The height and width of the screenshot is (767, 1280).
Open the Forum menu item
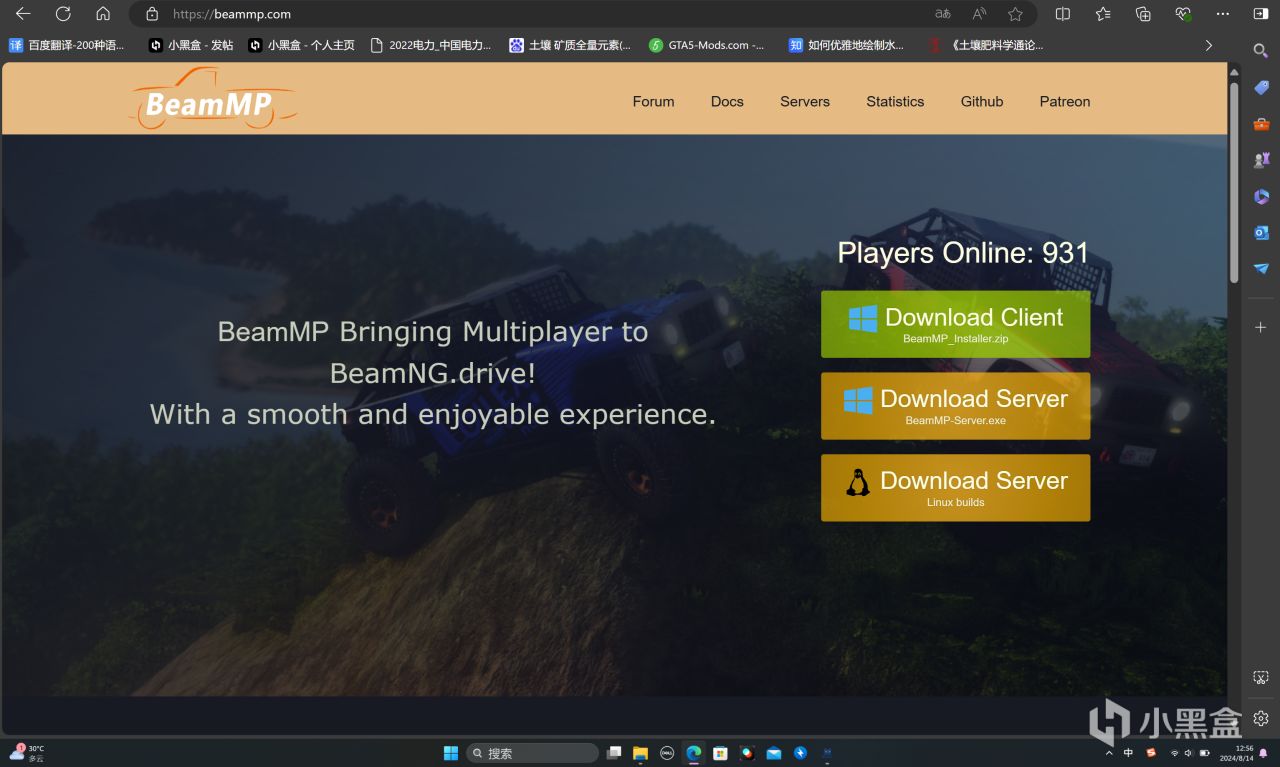653,101
